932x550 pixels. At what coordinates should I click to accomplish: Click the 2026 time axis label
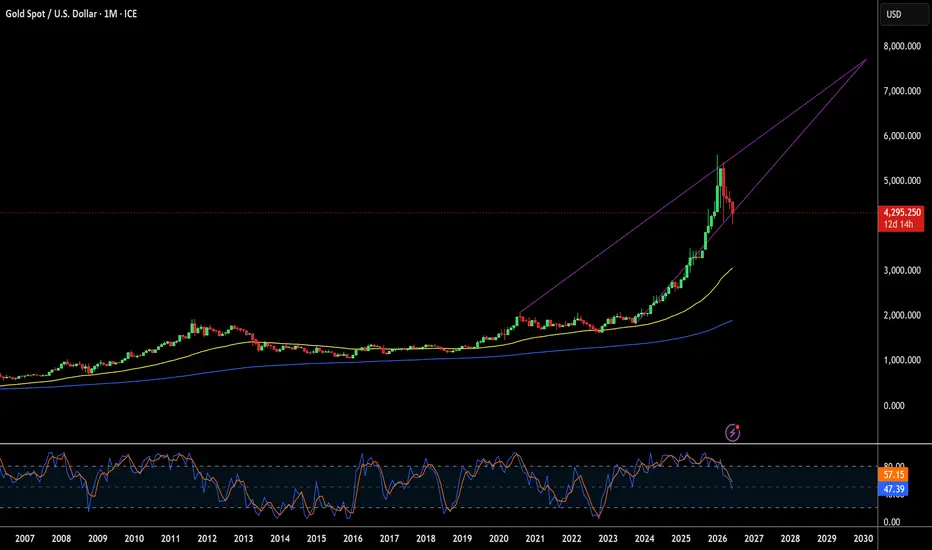[x=717, y=538]
